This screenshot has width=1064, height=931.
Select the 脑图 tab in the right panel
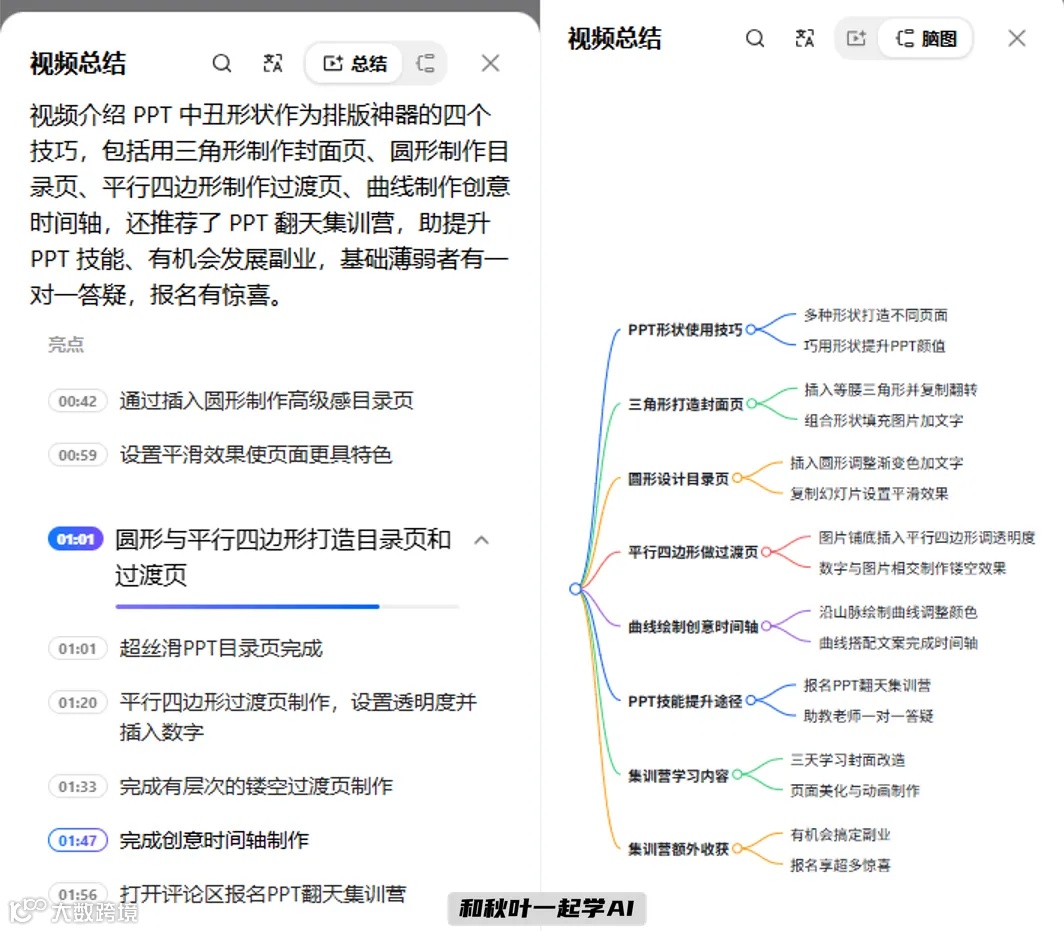(926, 38)
